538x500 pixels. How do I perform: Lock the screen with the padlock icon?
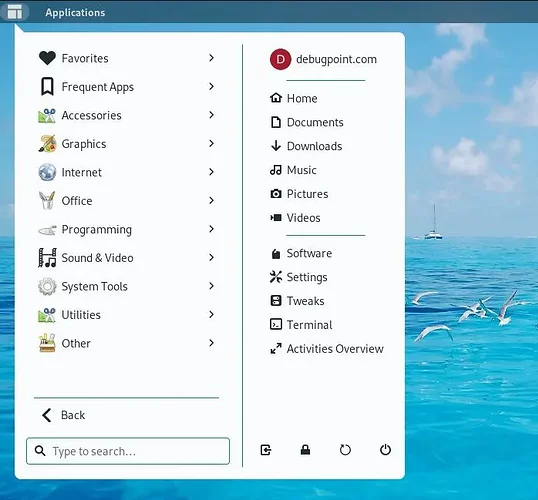[x=305, y=450]
